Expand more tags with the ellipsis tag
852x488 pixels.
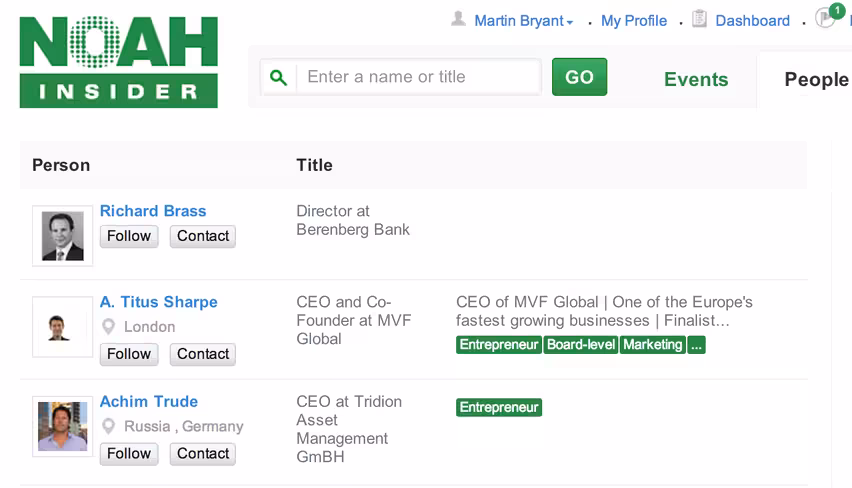tap(696, 345)
